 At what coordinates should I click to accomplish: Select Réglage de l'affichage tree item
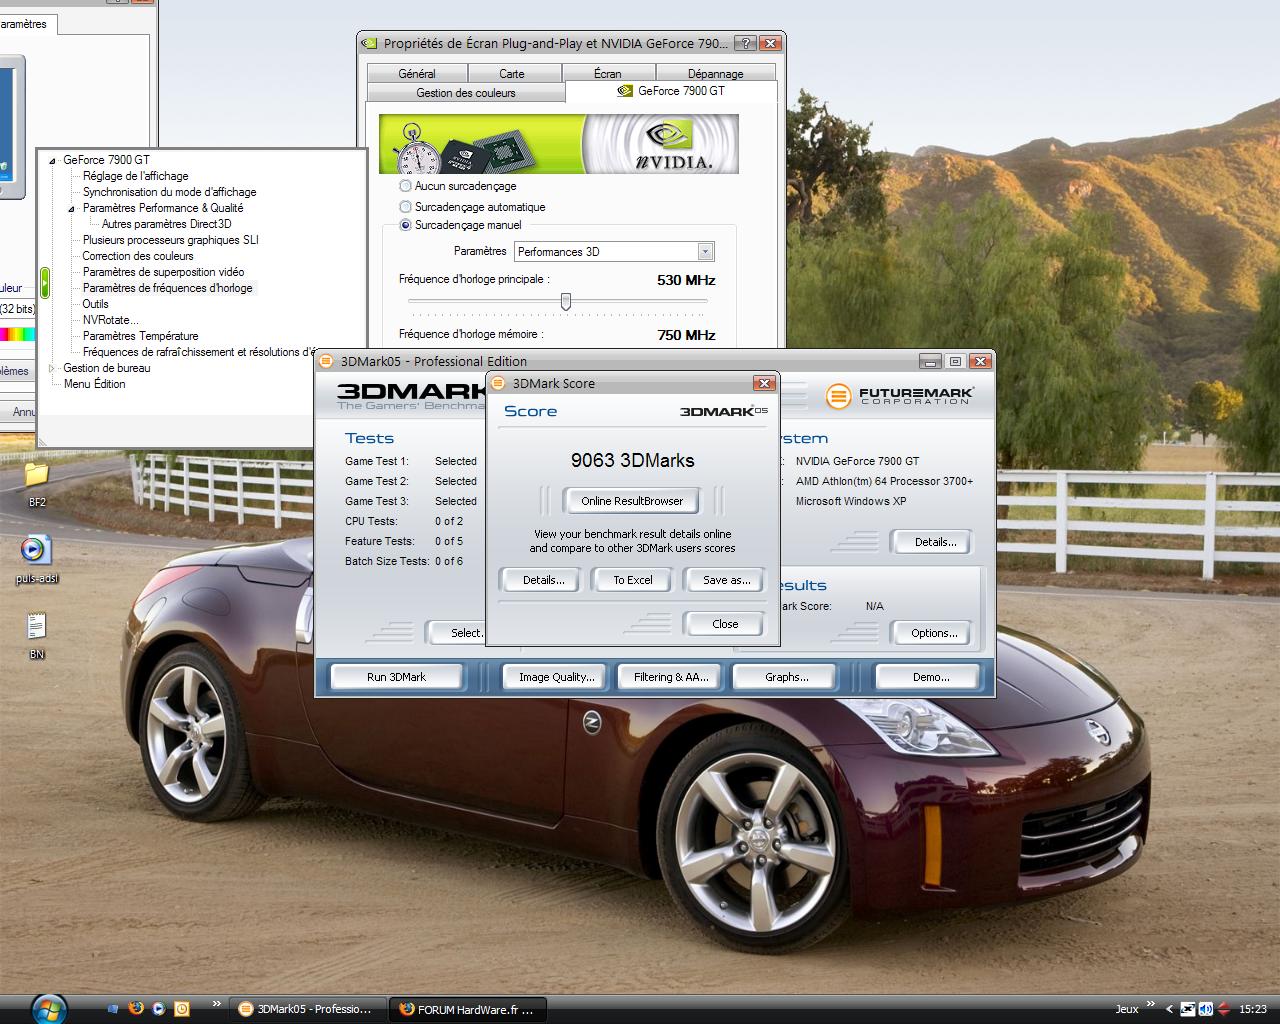coord(135,176)
